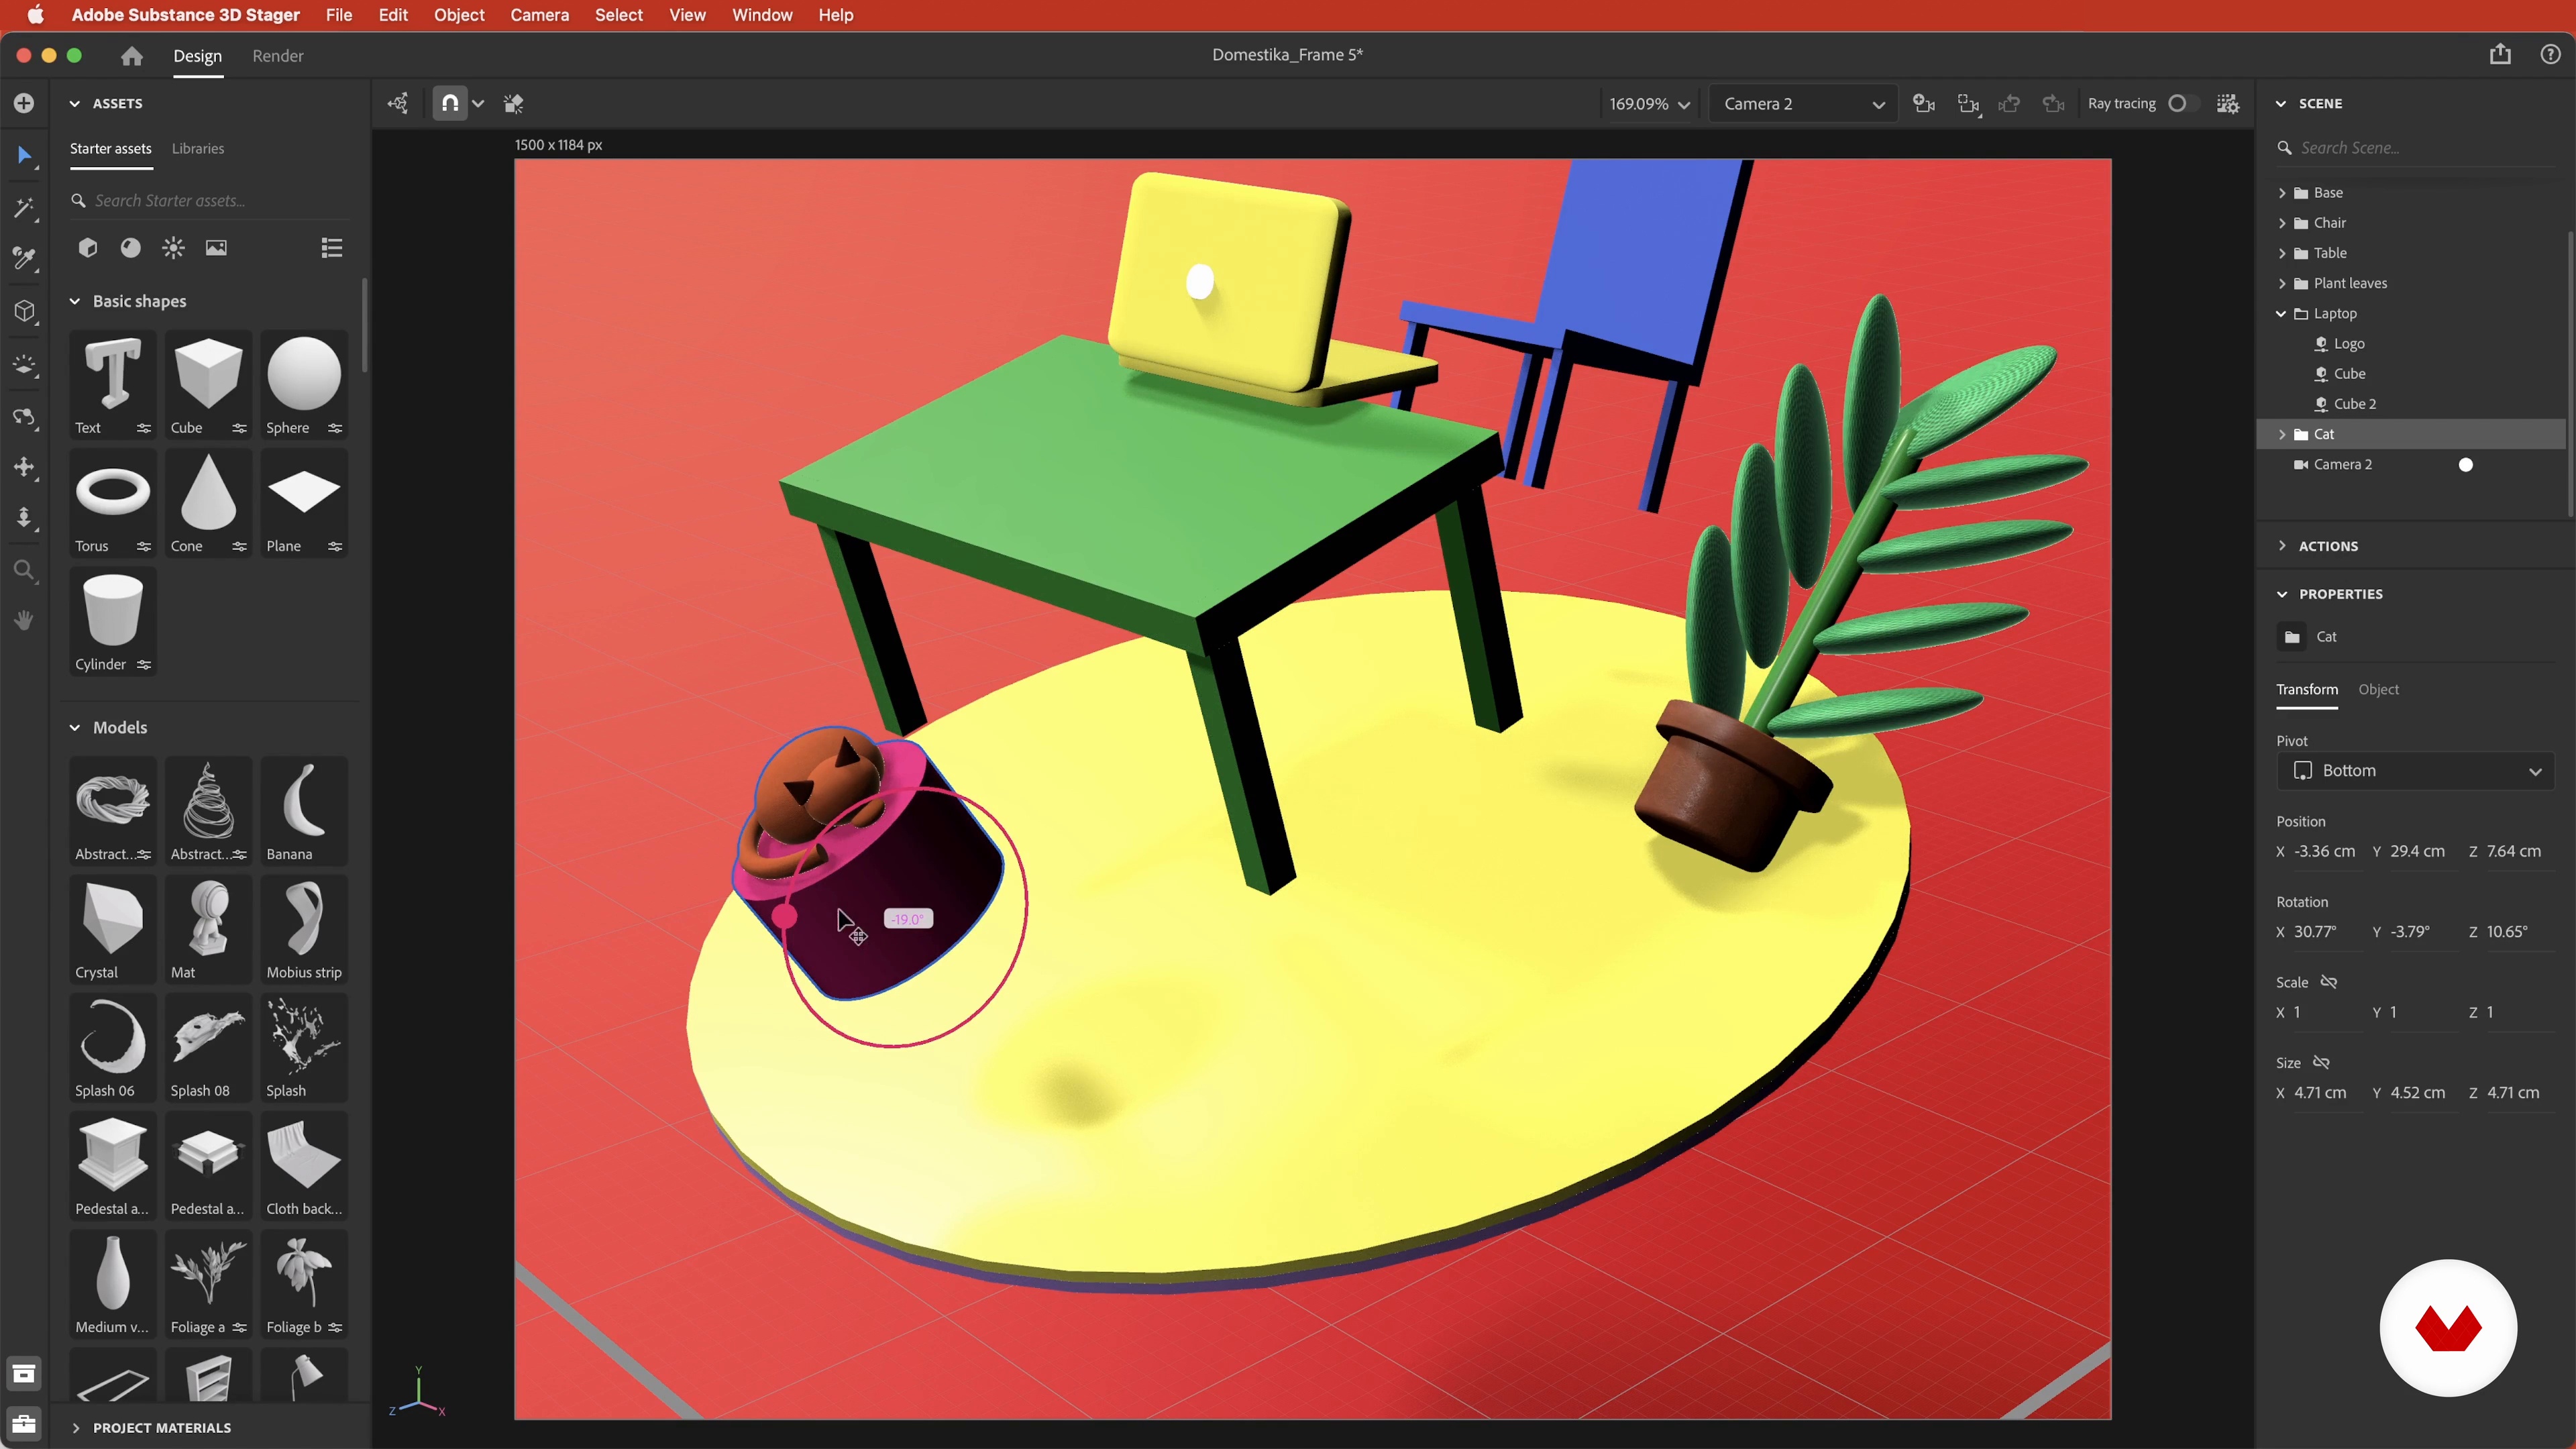
Task: Click the Search Scene field
Action: (x=2415, y=148)
